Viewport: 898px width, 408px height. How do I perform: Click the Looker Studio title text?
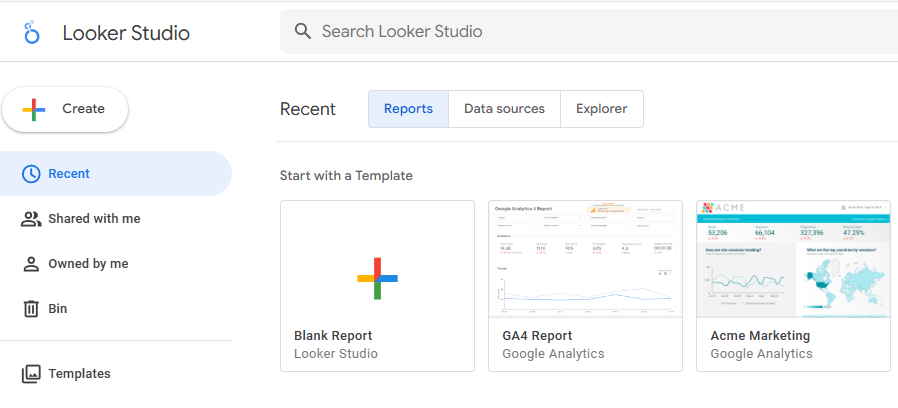(126, 33)
